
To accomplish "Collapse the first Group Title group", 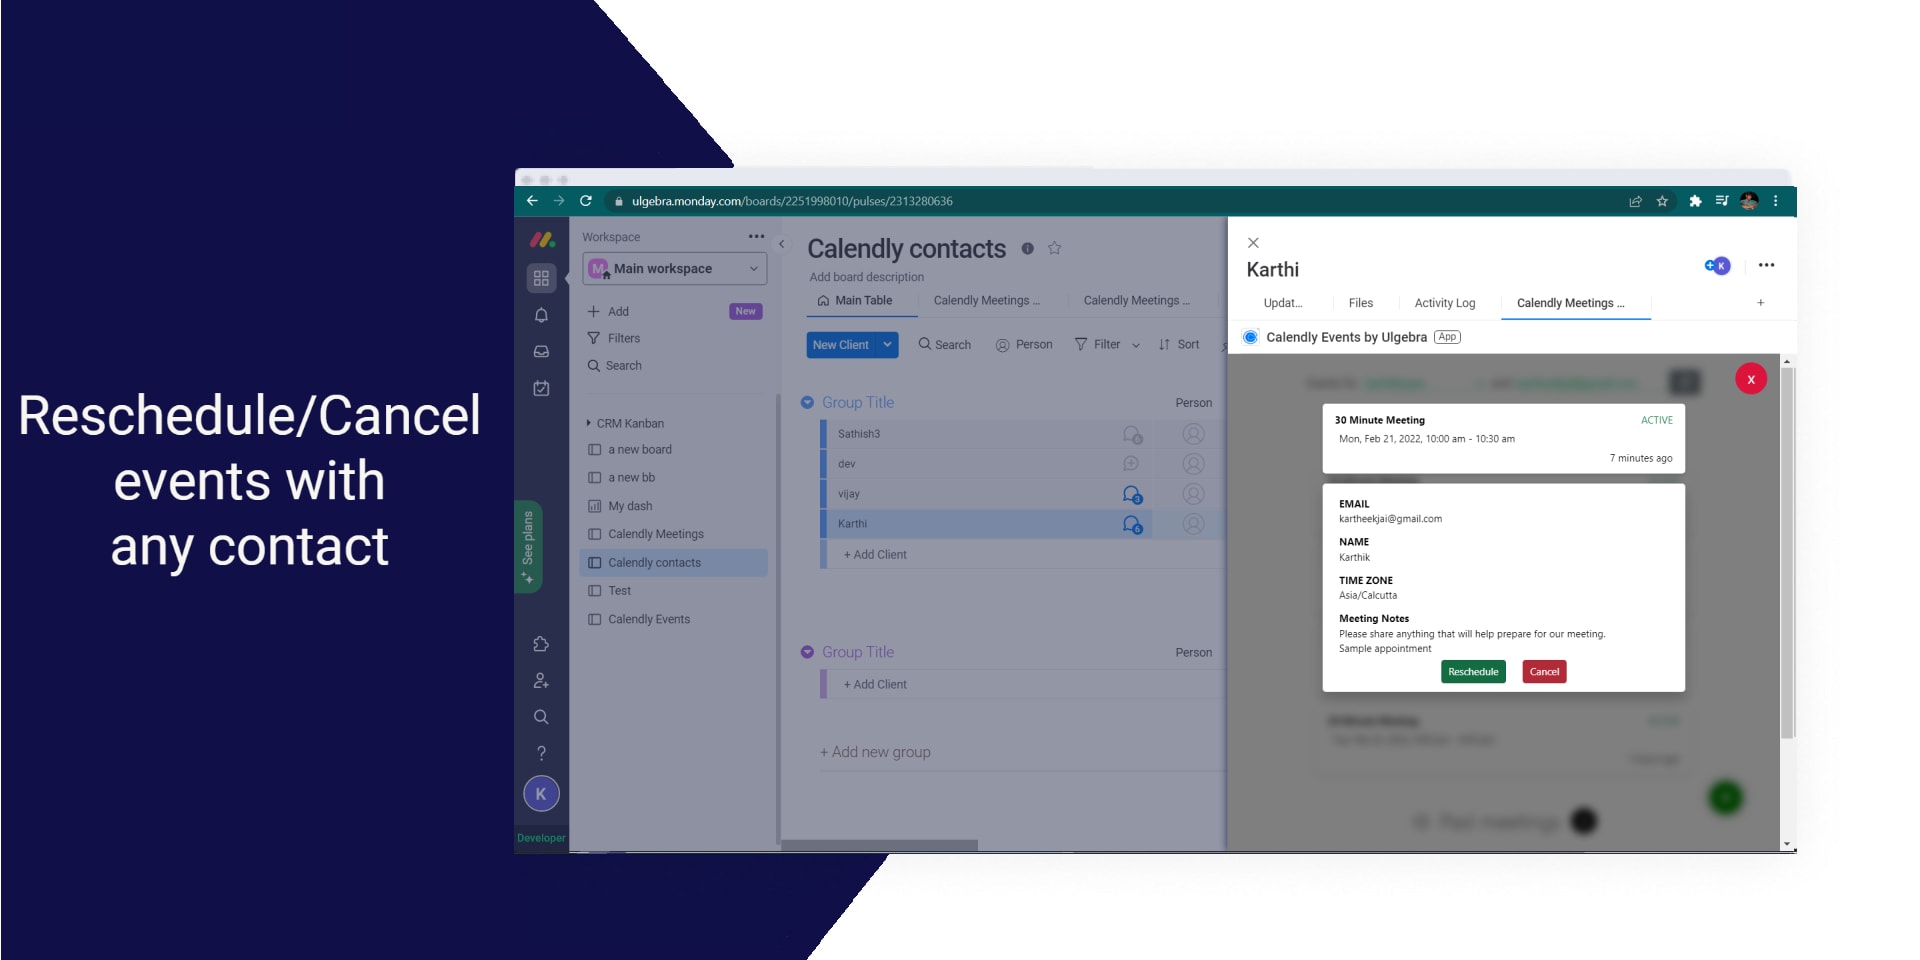I will (x=807, y=402).
